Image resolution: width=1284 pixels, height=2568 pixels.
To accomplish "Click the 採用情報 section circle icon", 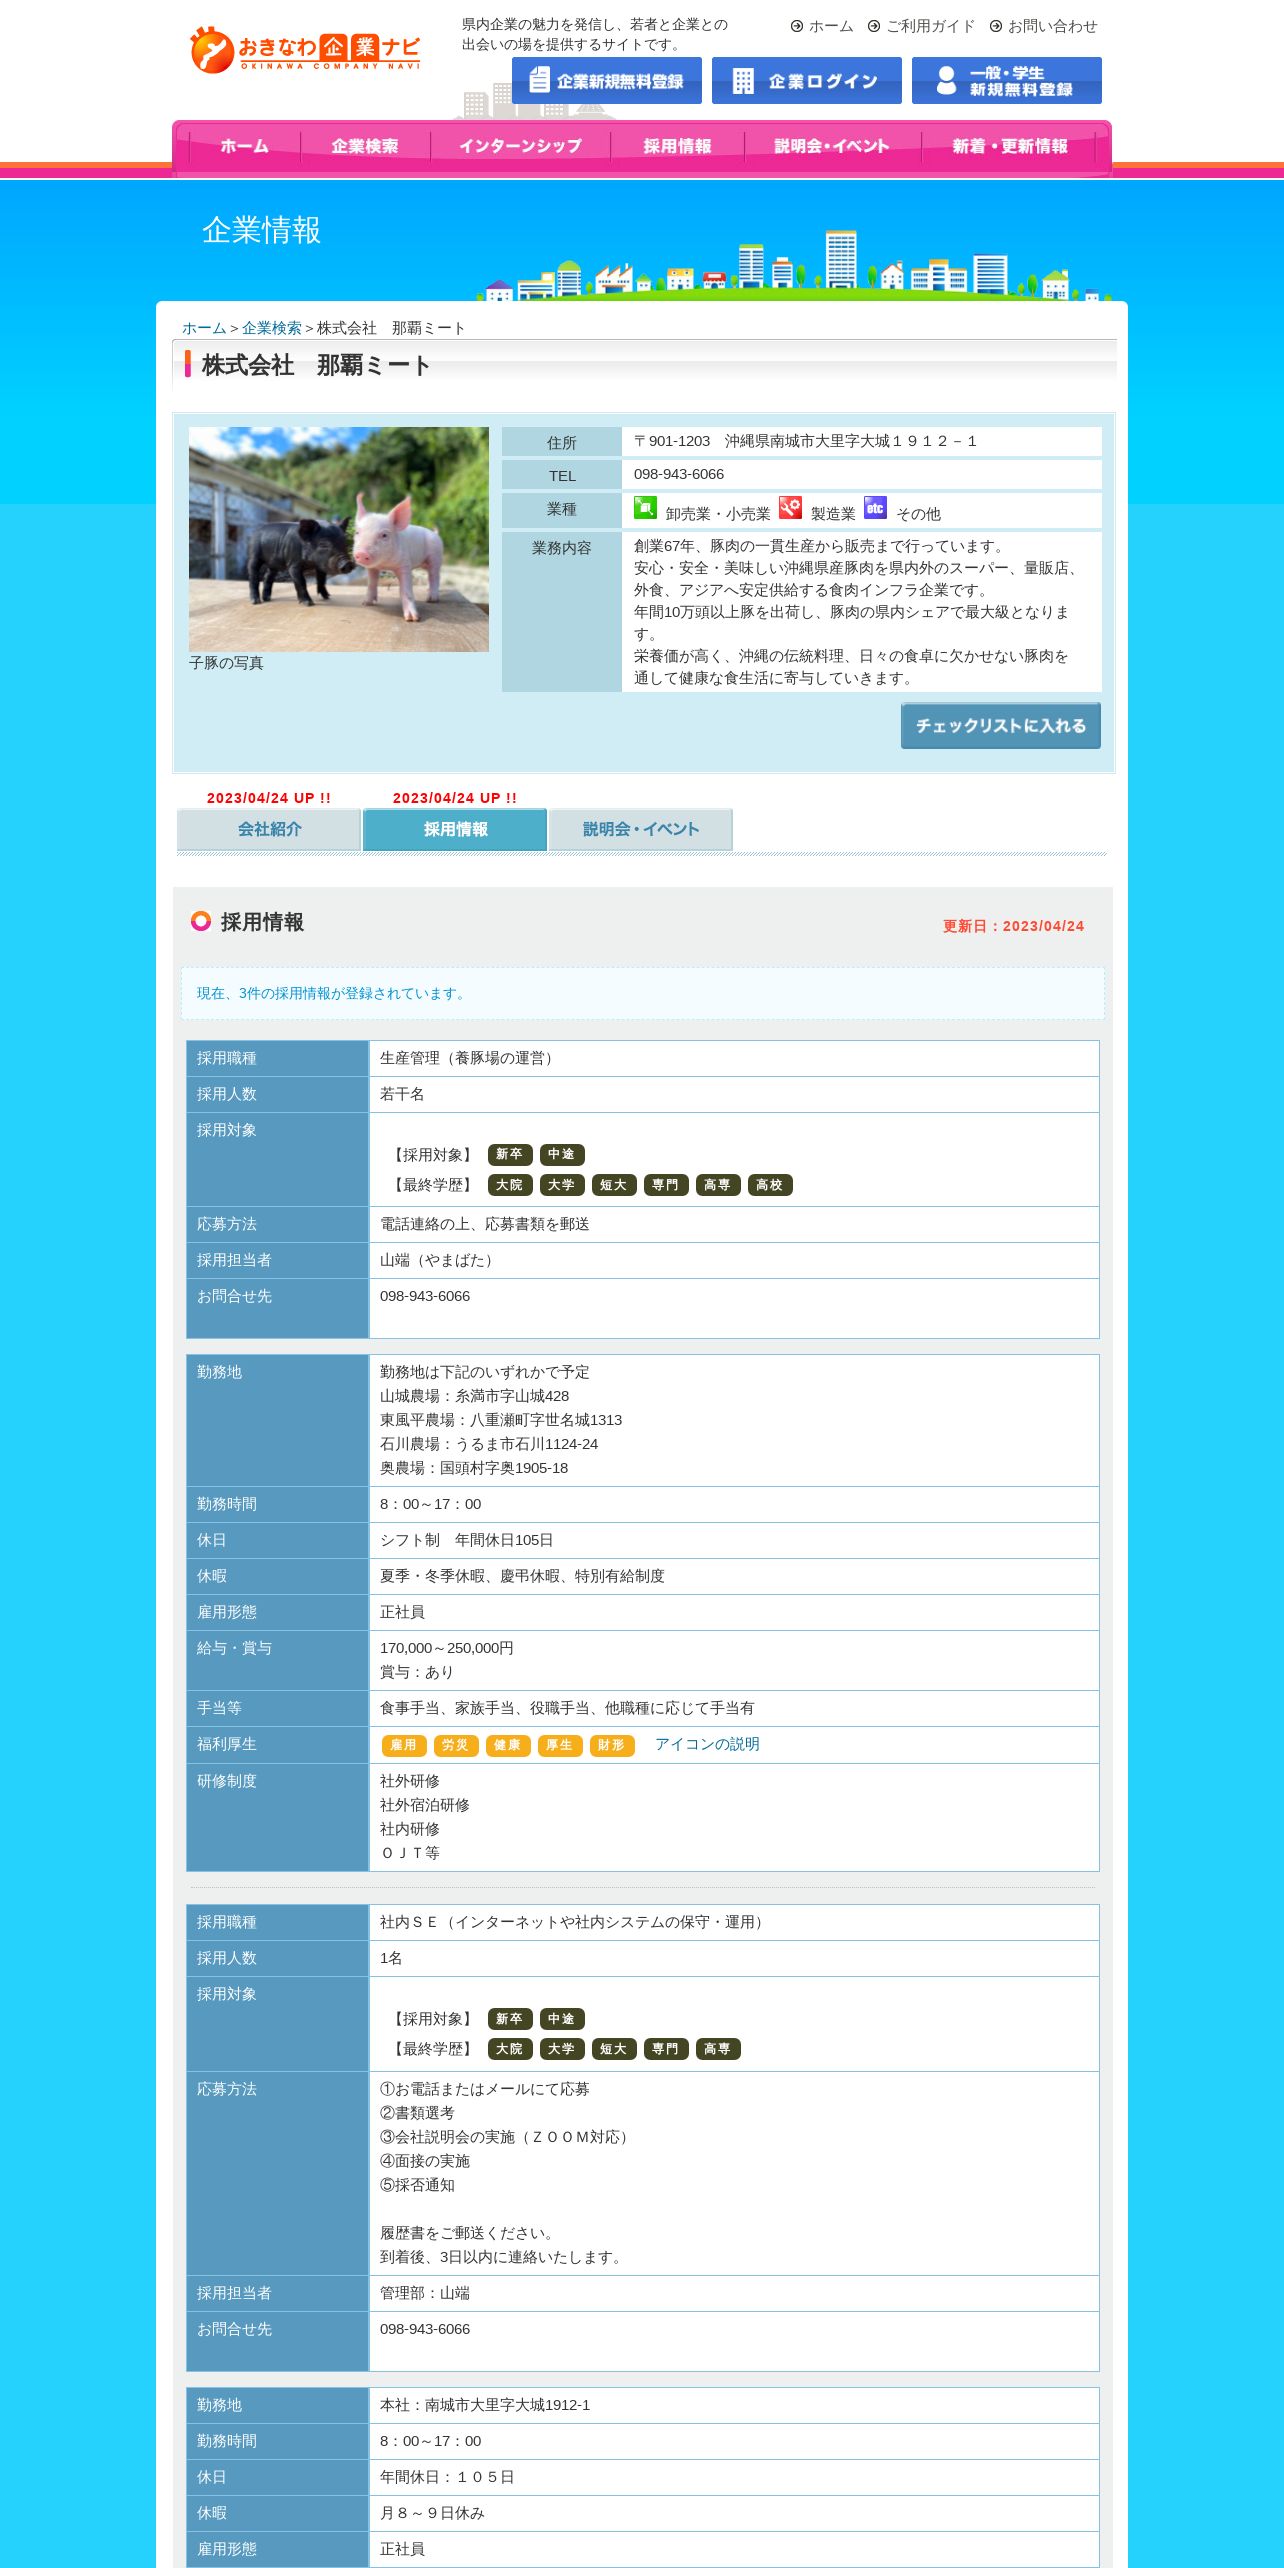I will 201,921.
